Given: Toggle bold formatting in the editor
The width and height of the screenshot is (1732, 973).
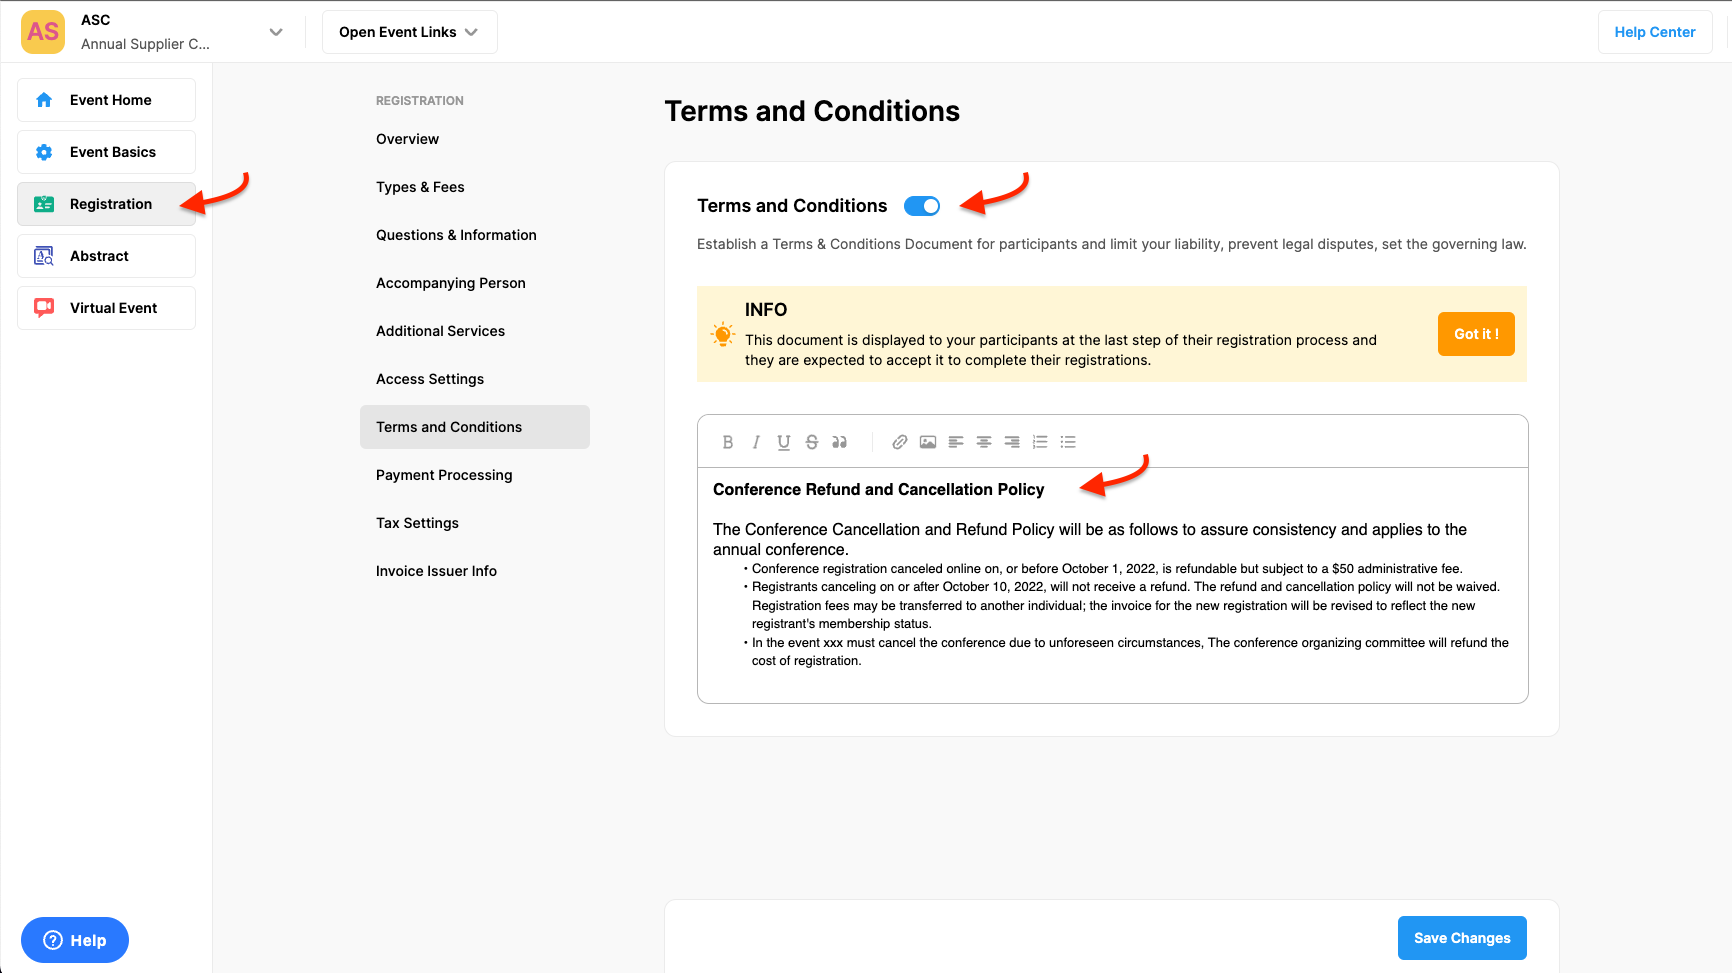Looking at the screenshot, I should pyautogui.click(x=728, y=442).
